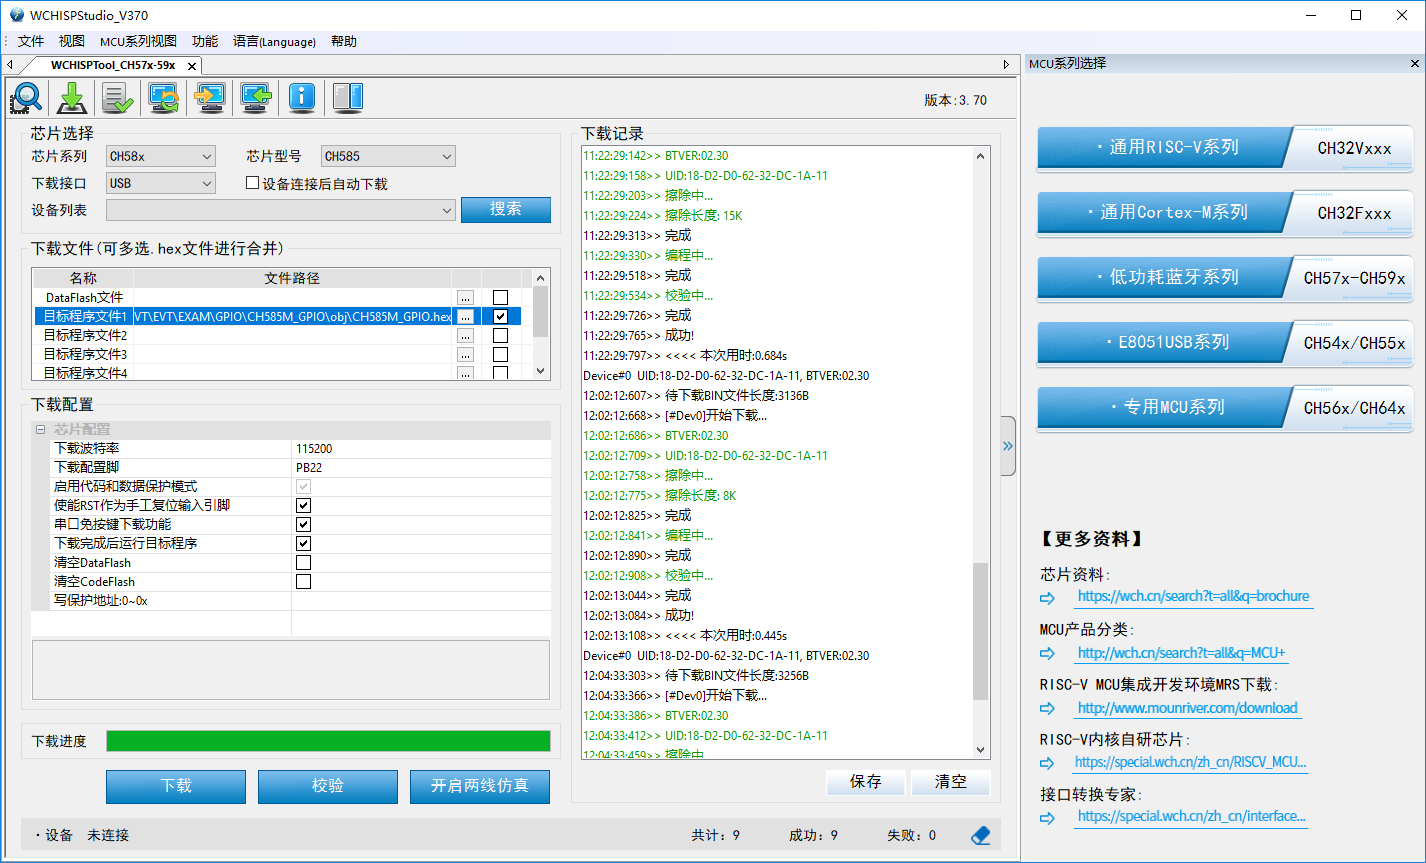
Task: Toggle 串口免按键下载功能 checkbox
Action: [x=303, y=524]
